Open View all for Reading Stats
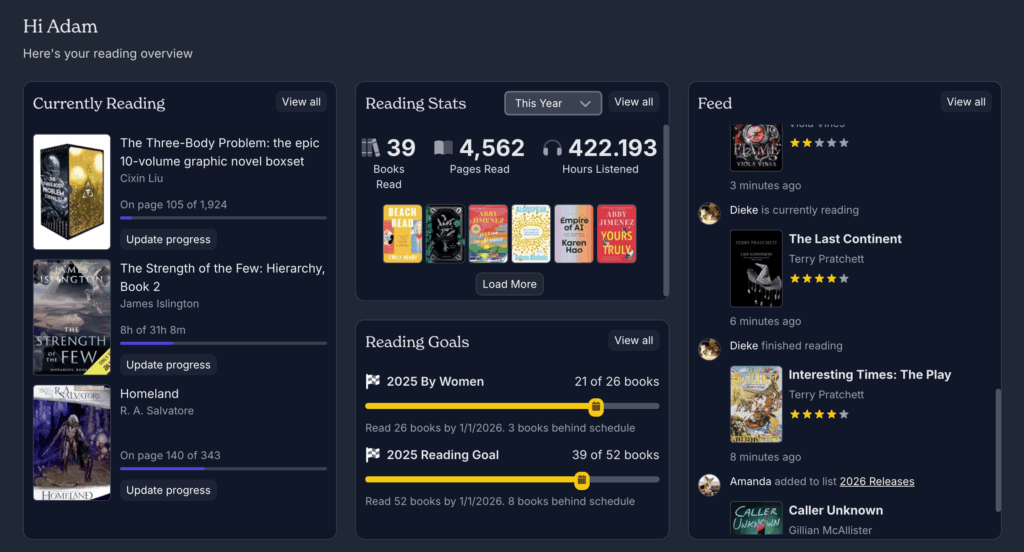Screen dimensions: 1024x552 pyautogui.click(x=633, y=102)
